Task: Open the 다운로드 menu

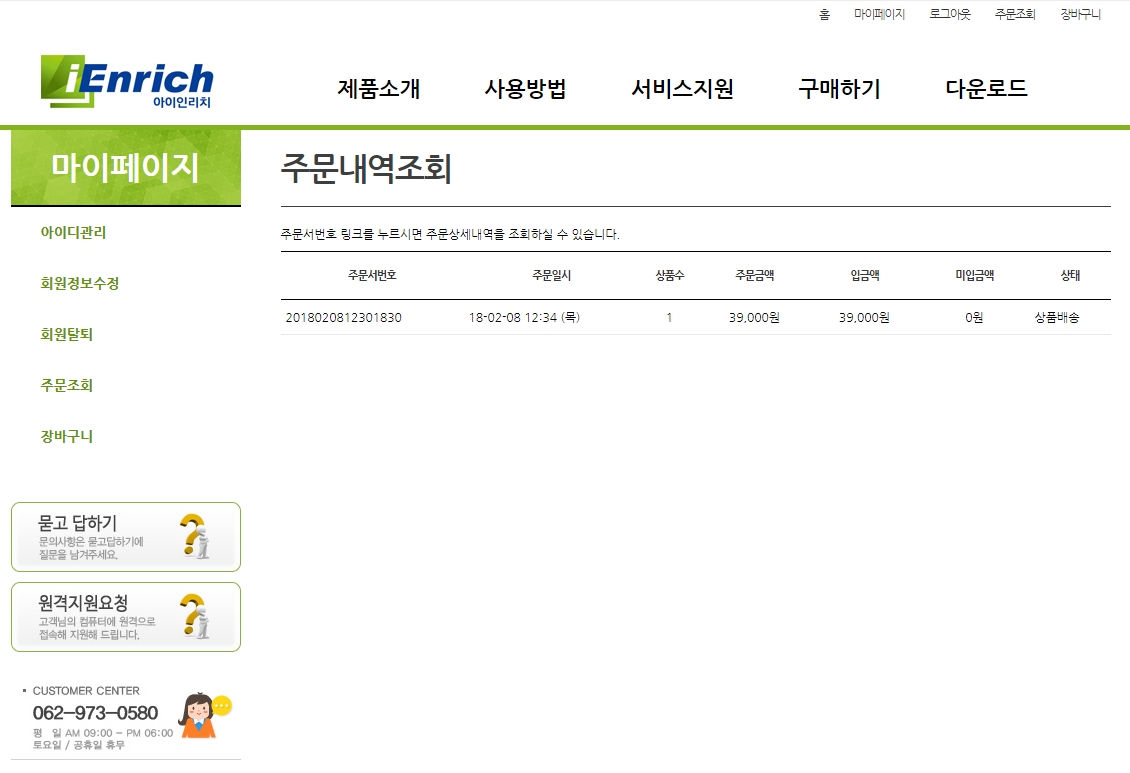Action: (986, 88)
